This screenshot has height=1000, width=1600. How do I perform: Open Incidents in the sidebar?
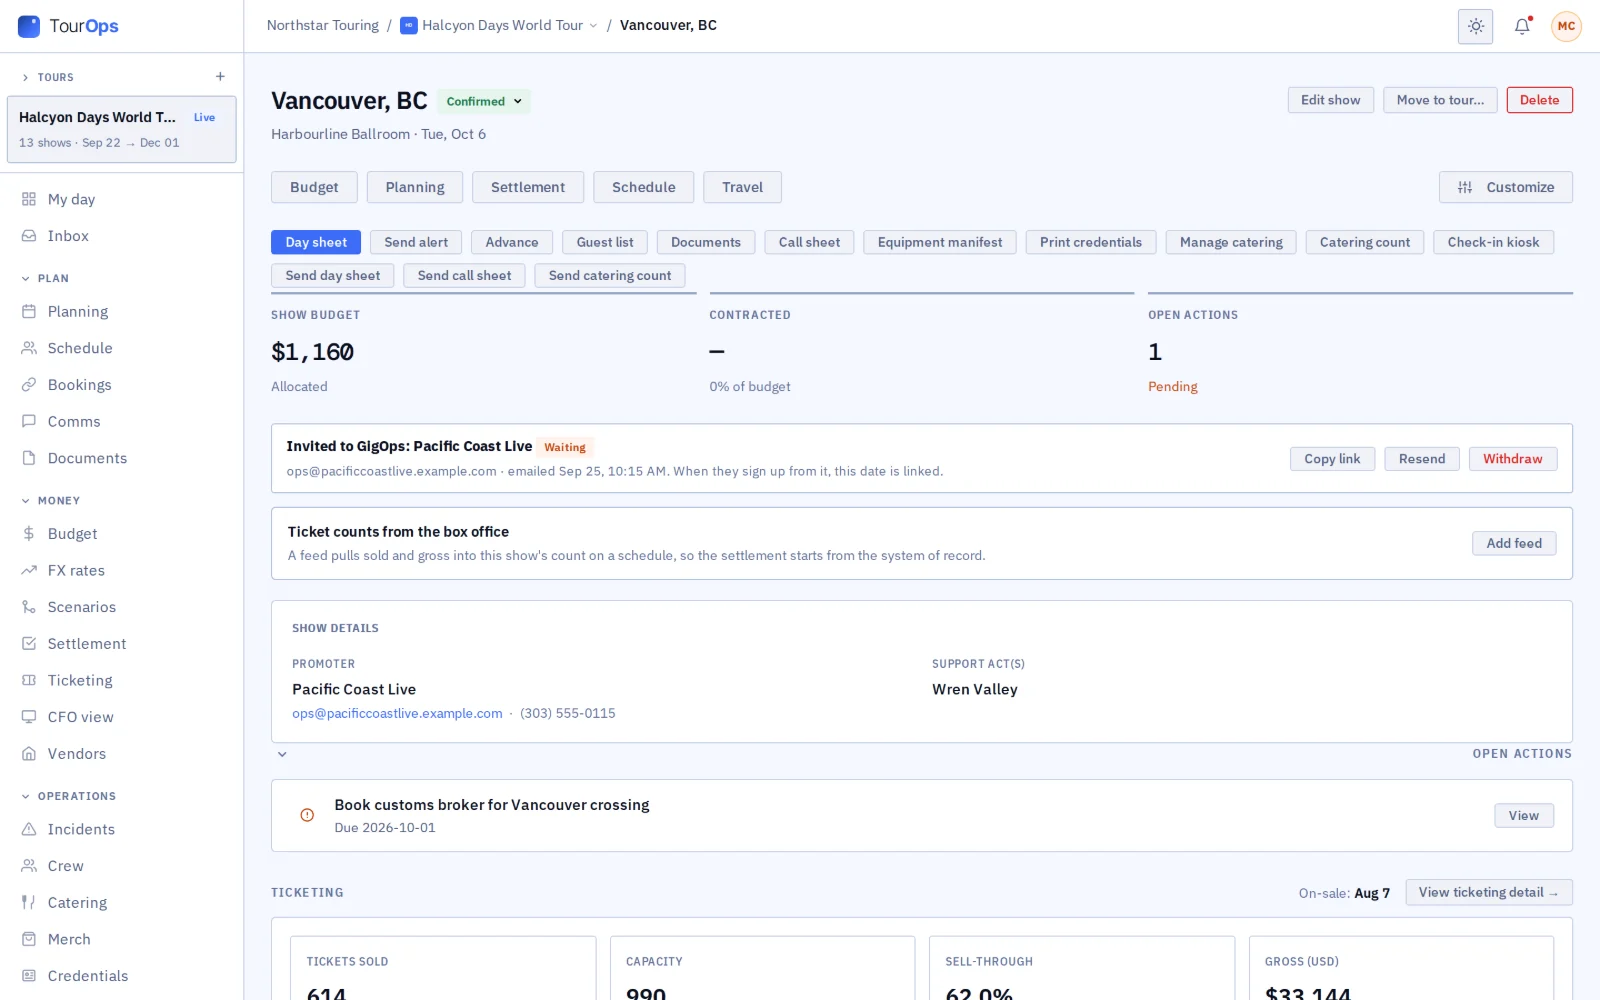[x=121, y=830]
